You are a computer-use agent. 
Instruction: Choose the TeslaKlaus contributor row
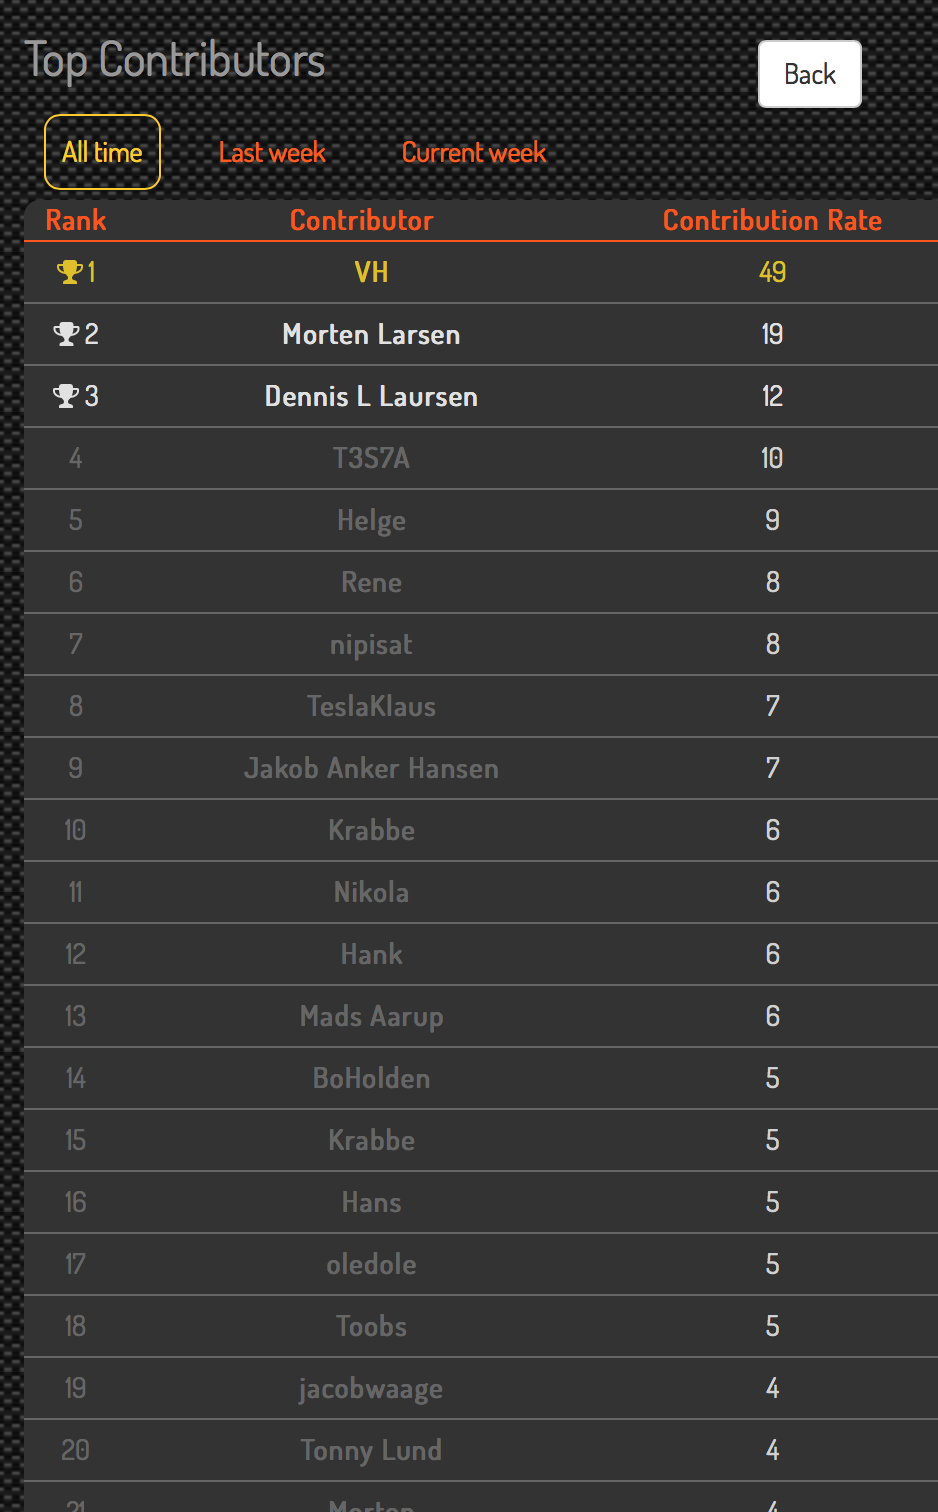click(481, 706)
